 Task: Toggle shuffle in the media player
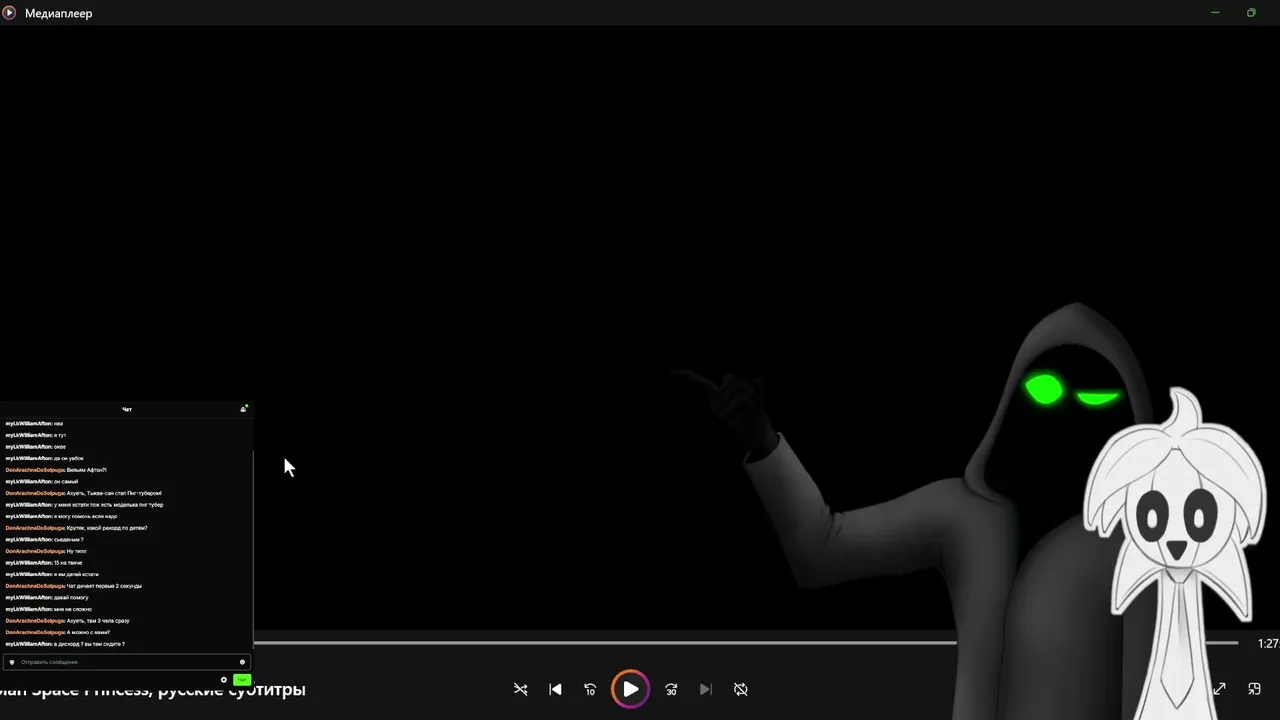[520, 689]
